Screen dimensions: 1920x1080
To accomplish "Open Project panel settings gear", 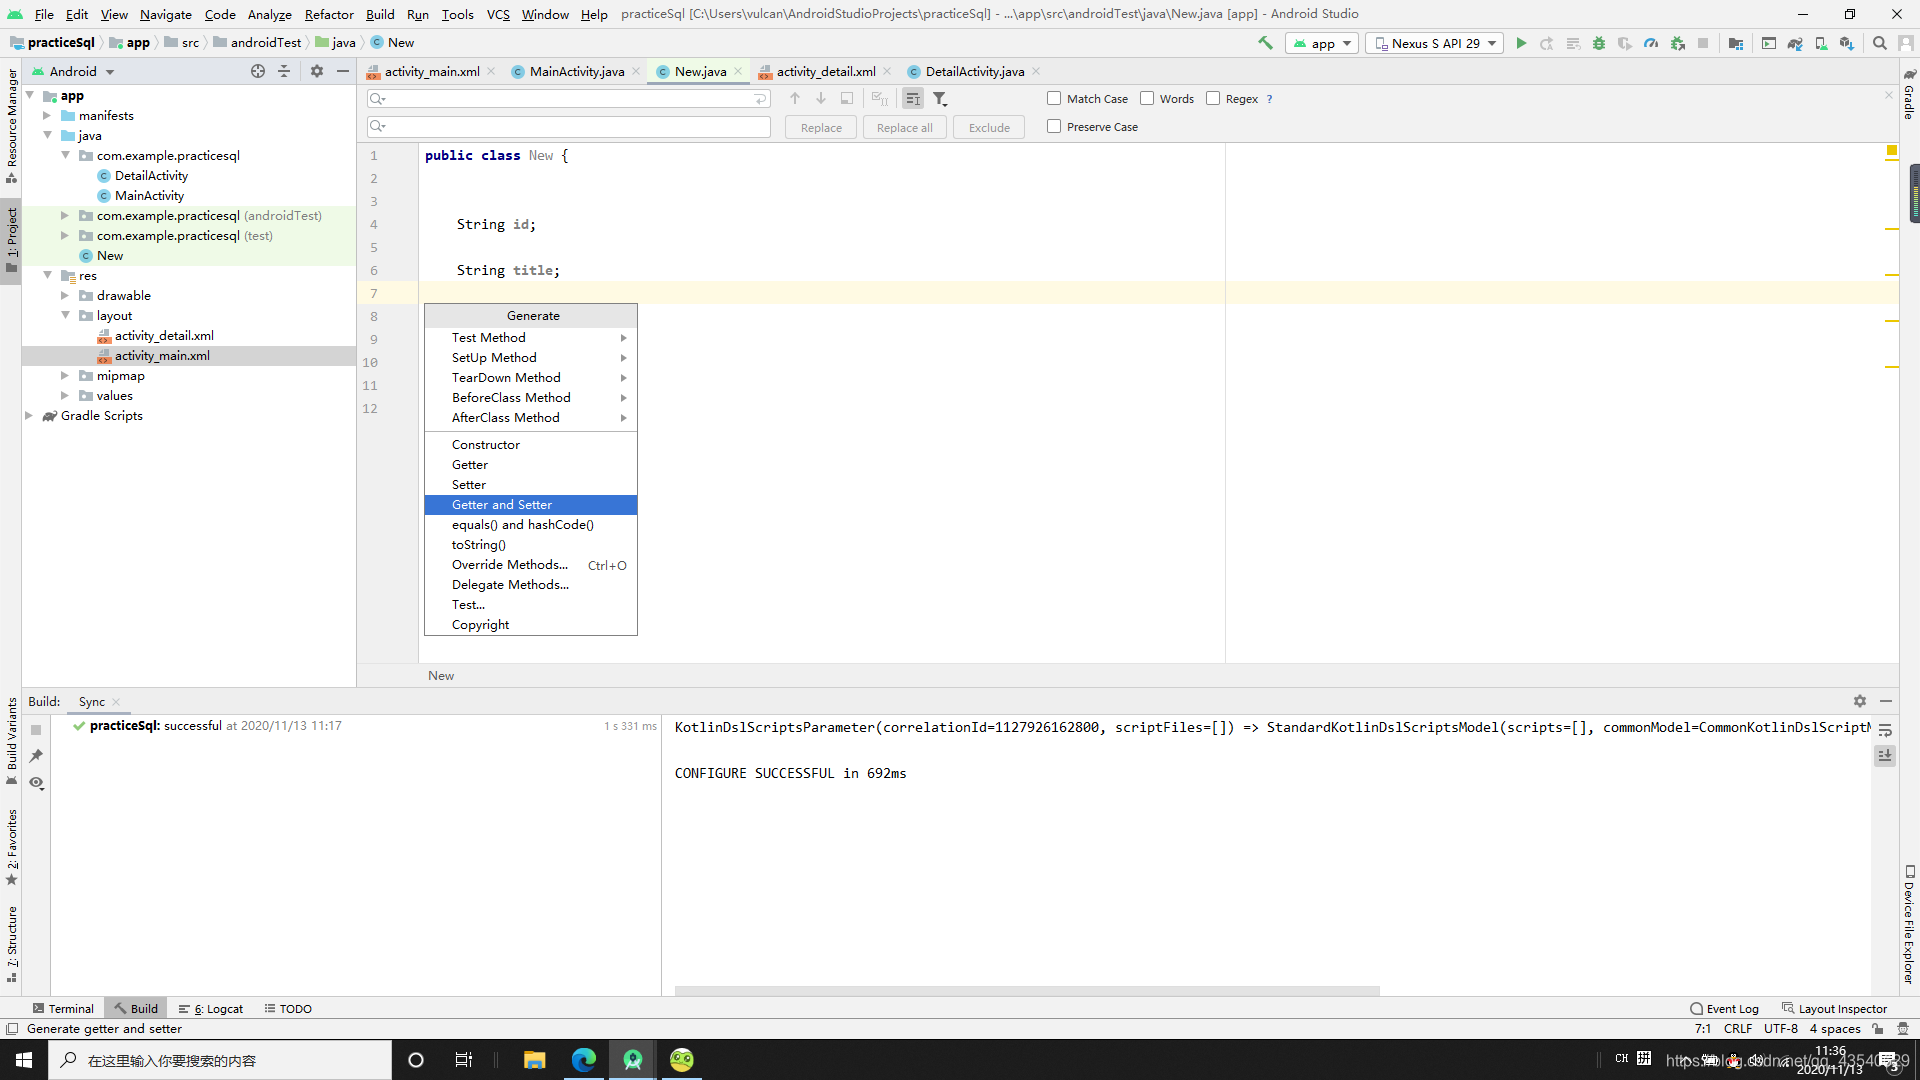I will click(x=317, y=71).
